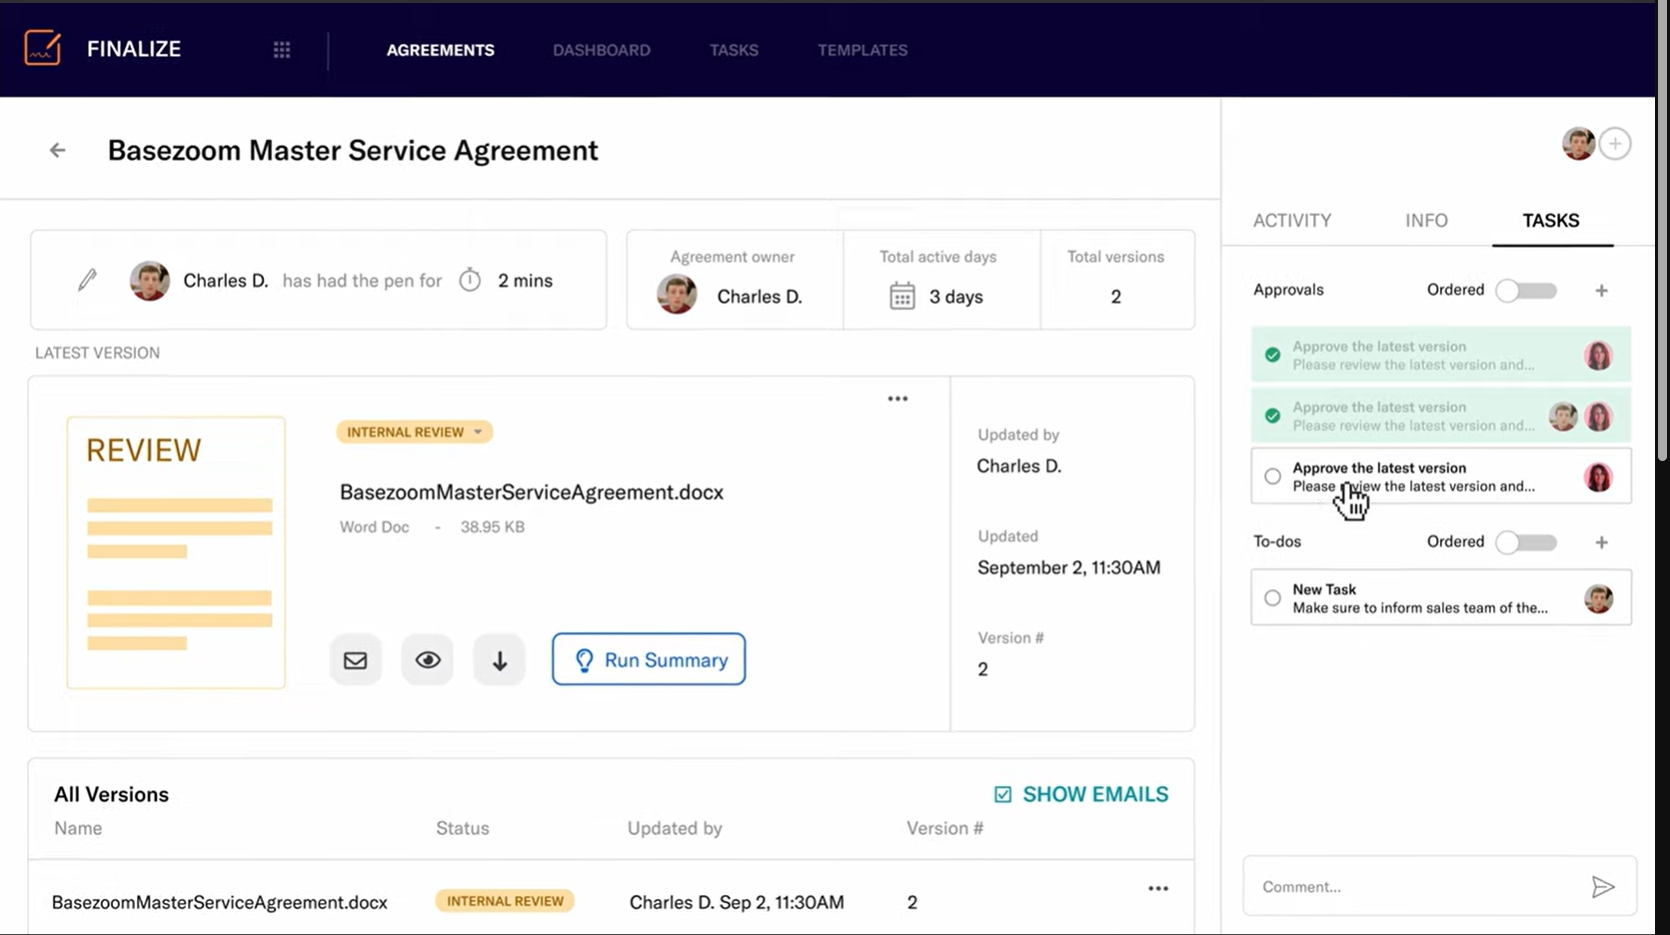1670x935 pixels.
Task: Click avatar on New Task to-do
Action: (x=1599, y=598)
